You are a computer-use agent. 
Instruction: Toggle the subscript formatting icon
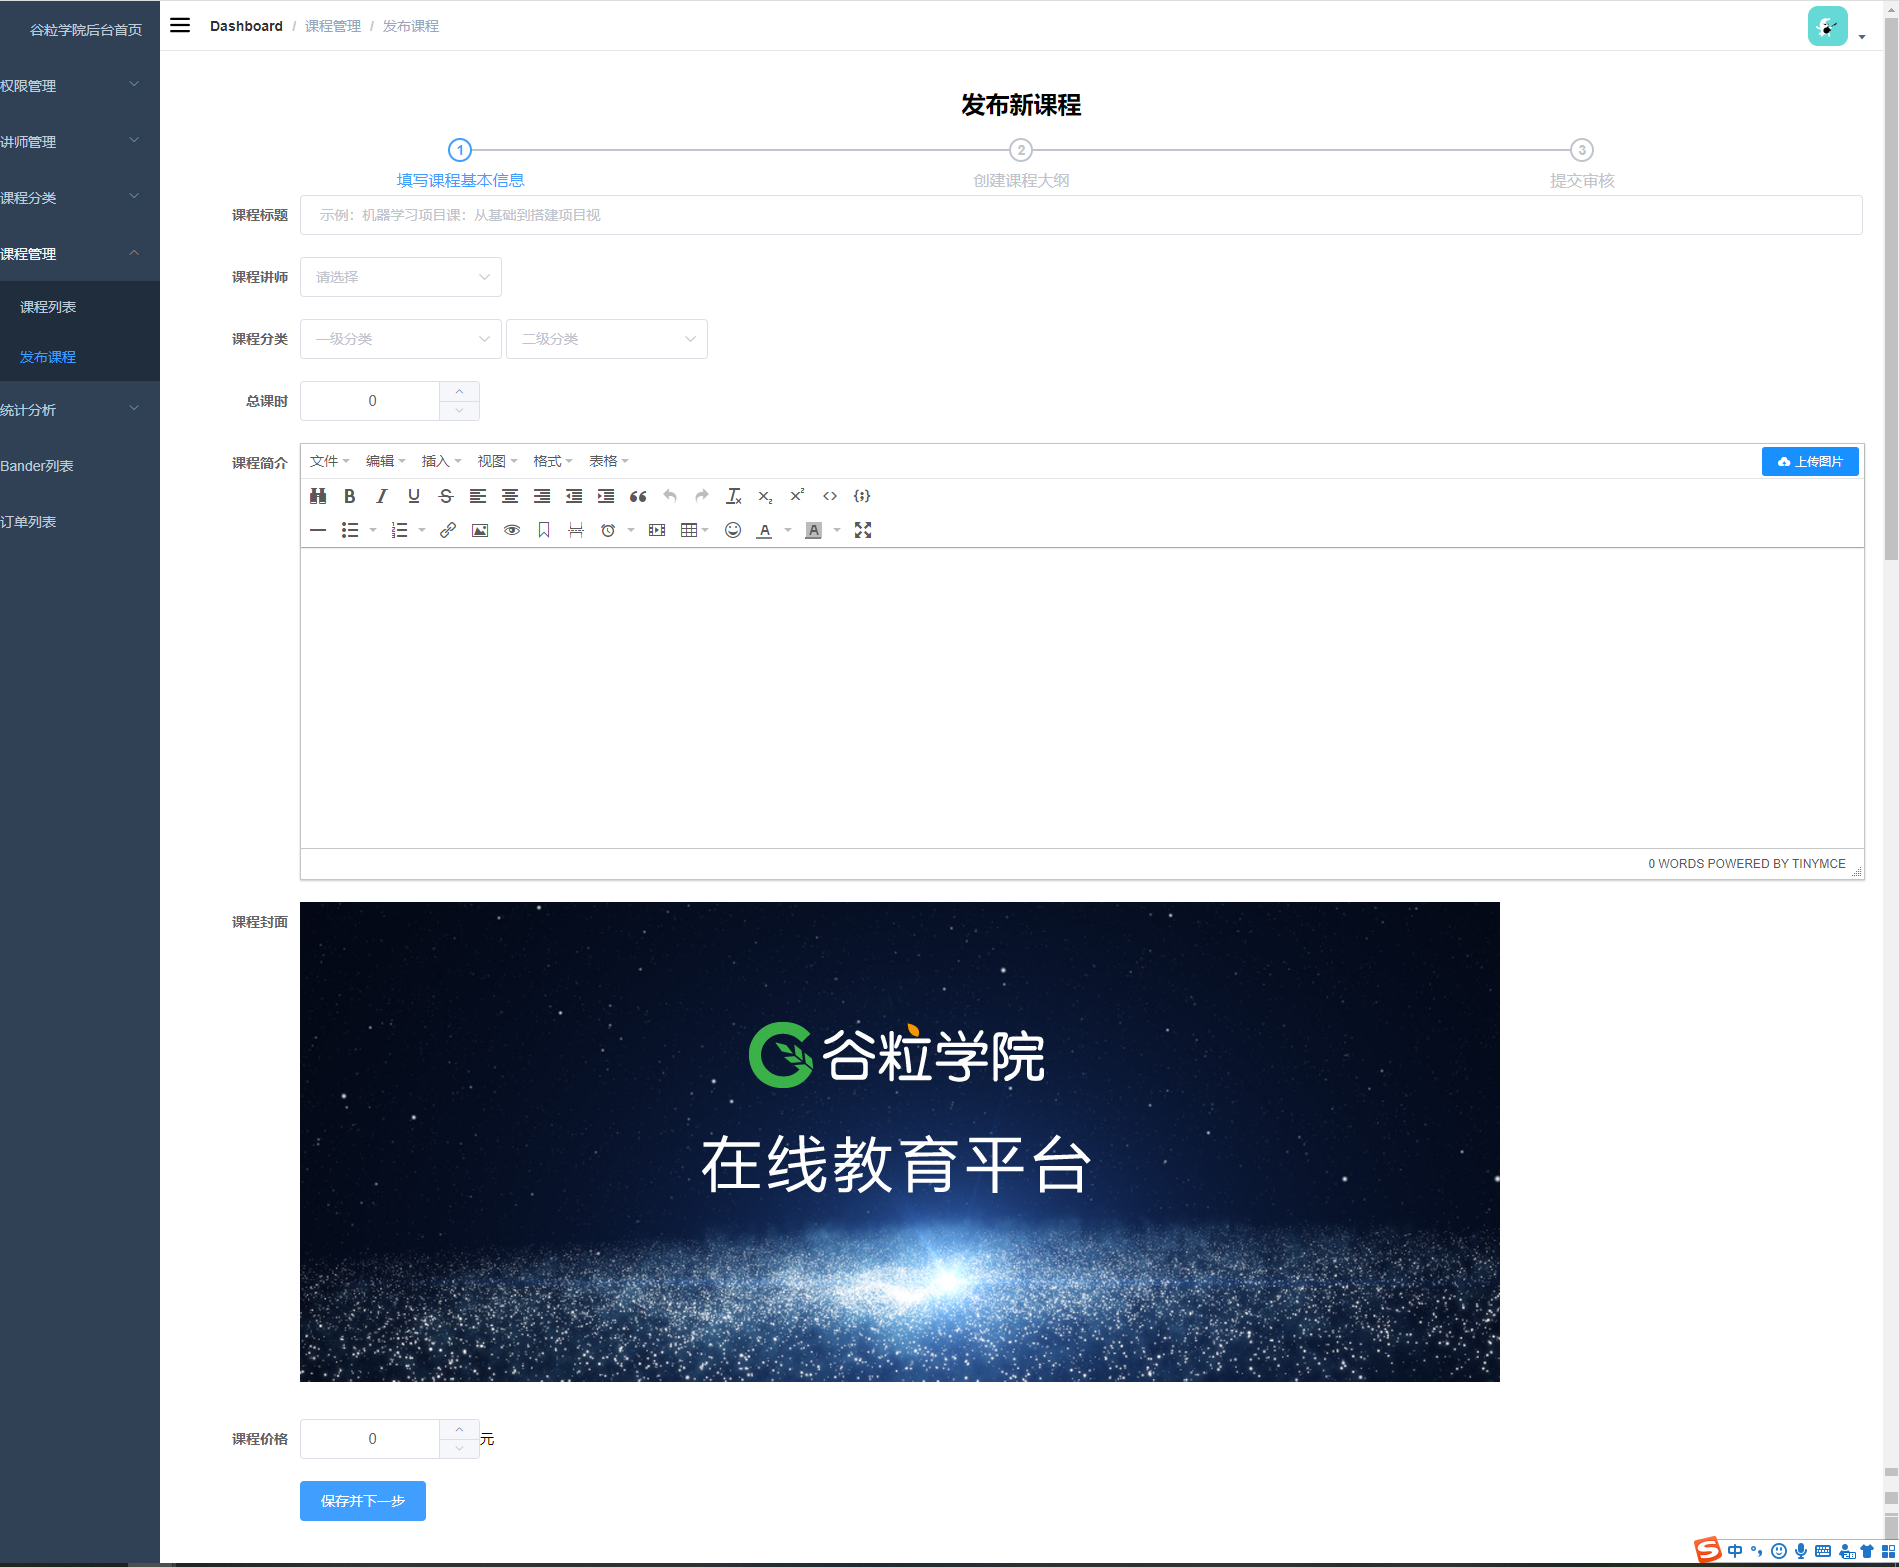click(x=764, y=496)
